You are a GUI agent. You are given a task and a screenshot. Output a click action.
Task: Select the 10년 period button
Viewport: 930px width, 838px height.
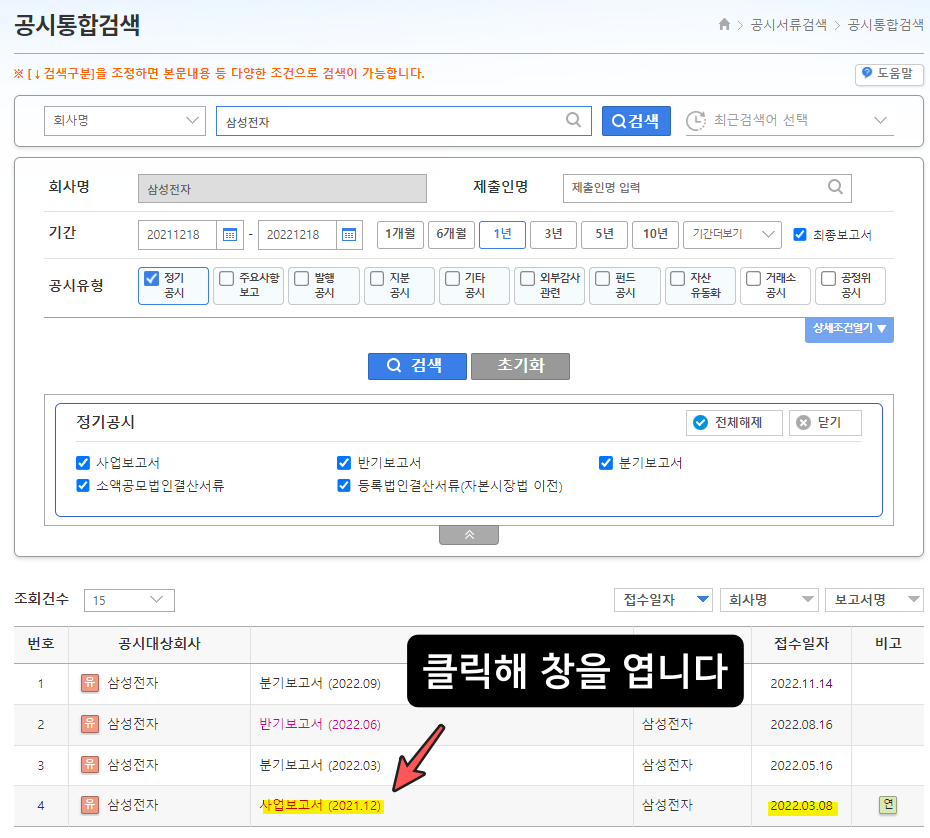tap(655, 234)
